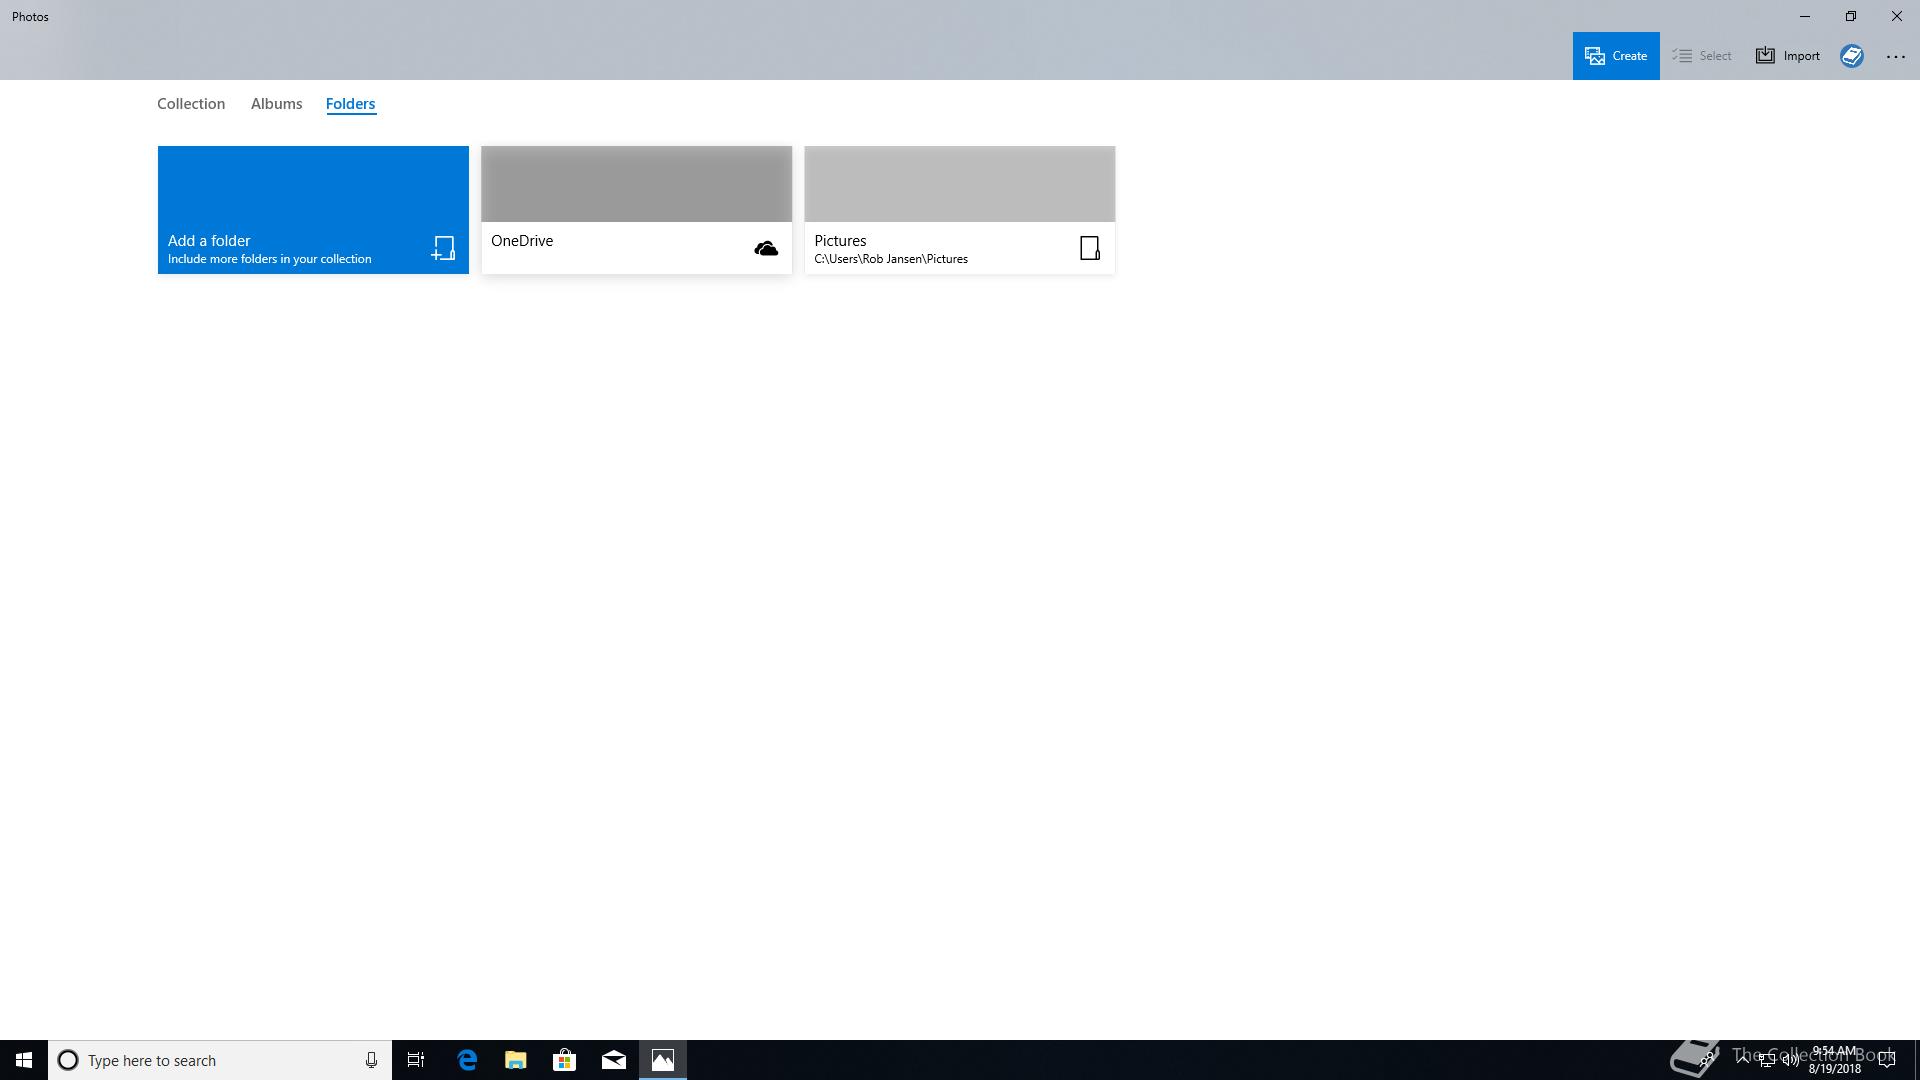Screen dimensions: 1920x1080
Task: Open the Mail app from taskbar
Action: coord(614,1060)
